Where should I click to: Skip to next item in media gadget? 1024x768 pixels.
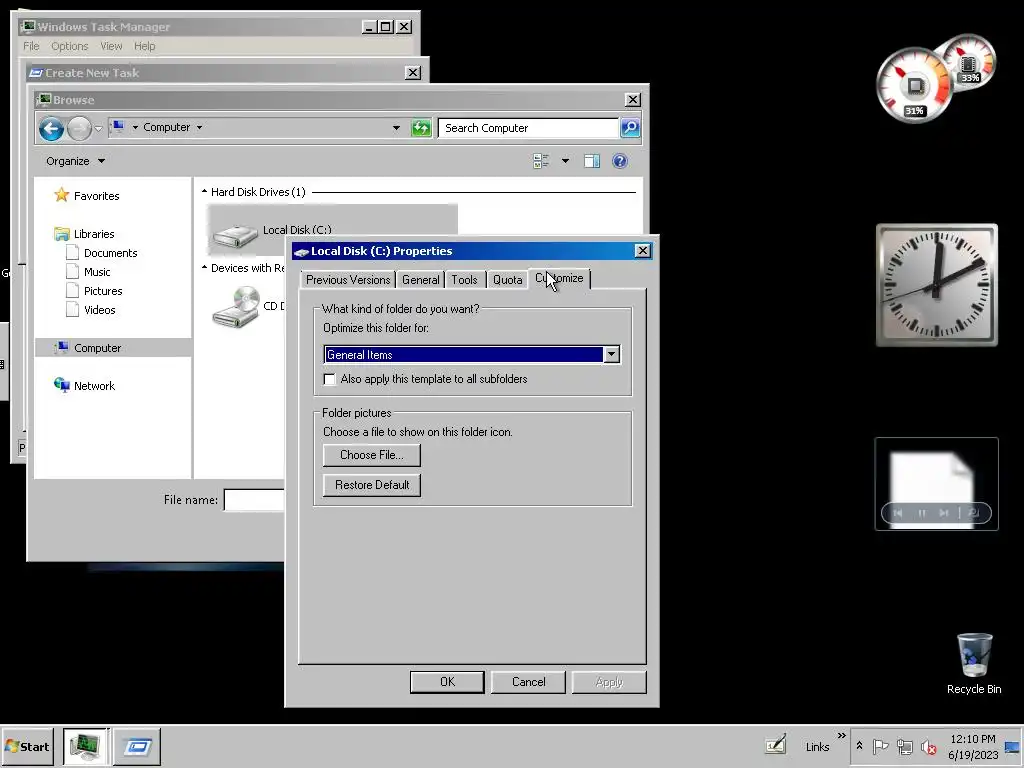click(944, 513)
